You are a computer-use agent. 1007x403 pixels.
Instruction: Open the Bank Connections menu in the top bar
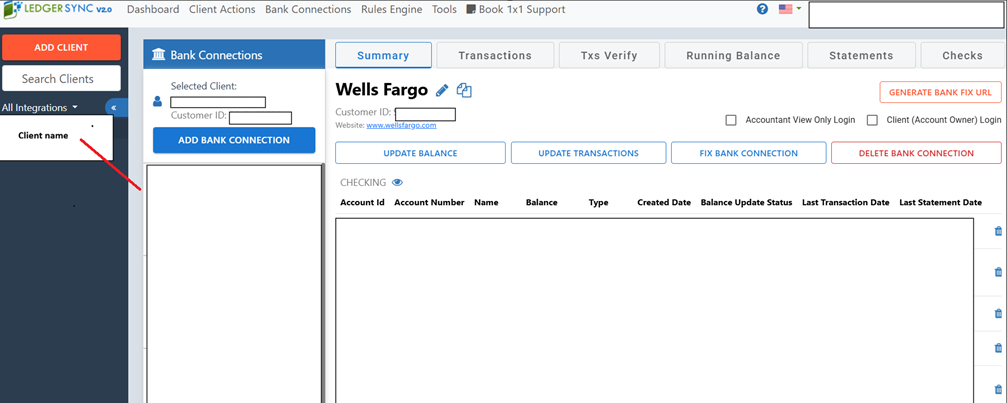click(308, 10)
